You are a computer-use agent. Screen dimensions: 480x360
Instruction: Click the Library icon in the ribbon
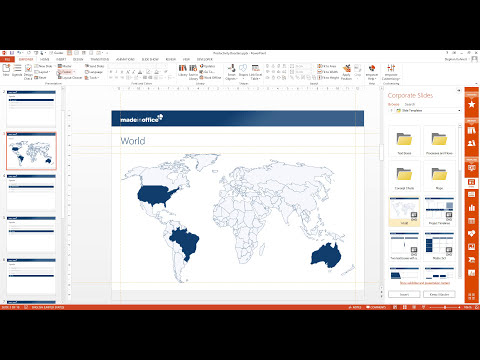click(183, 70)
